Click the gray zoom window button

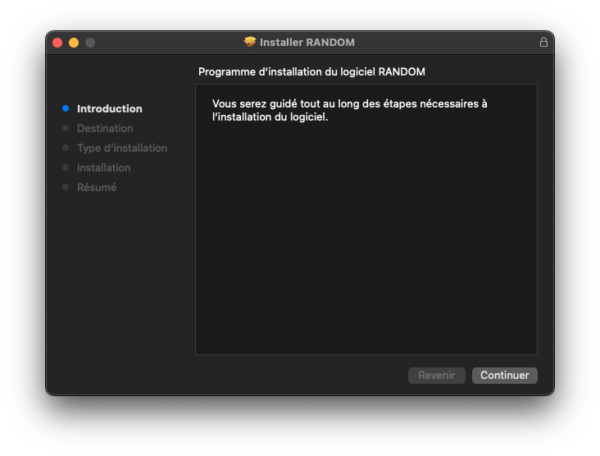90,42
